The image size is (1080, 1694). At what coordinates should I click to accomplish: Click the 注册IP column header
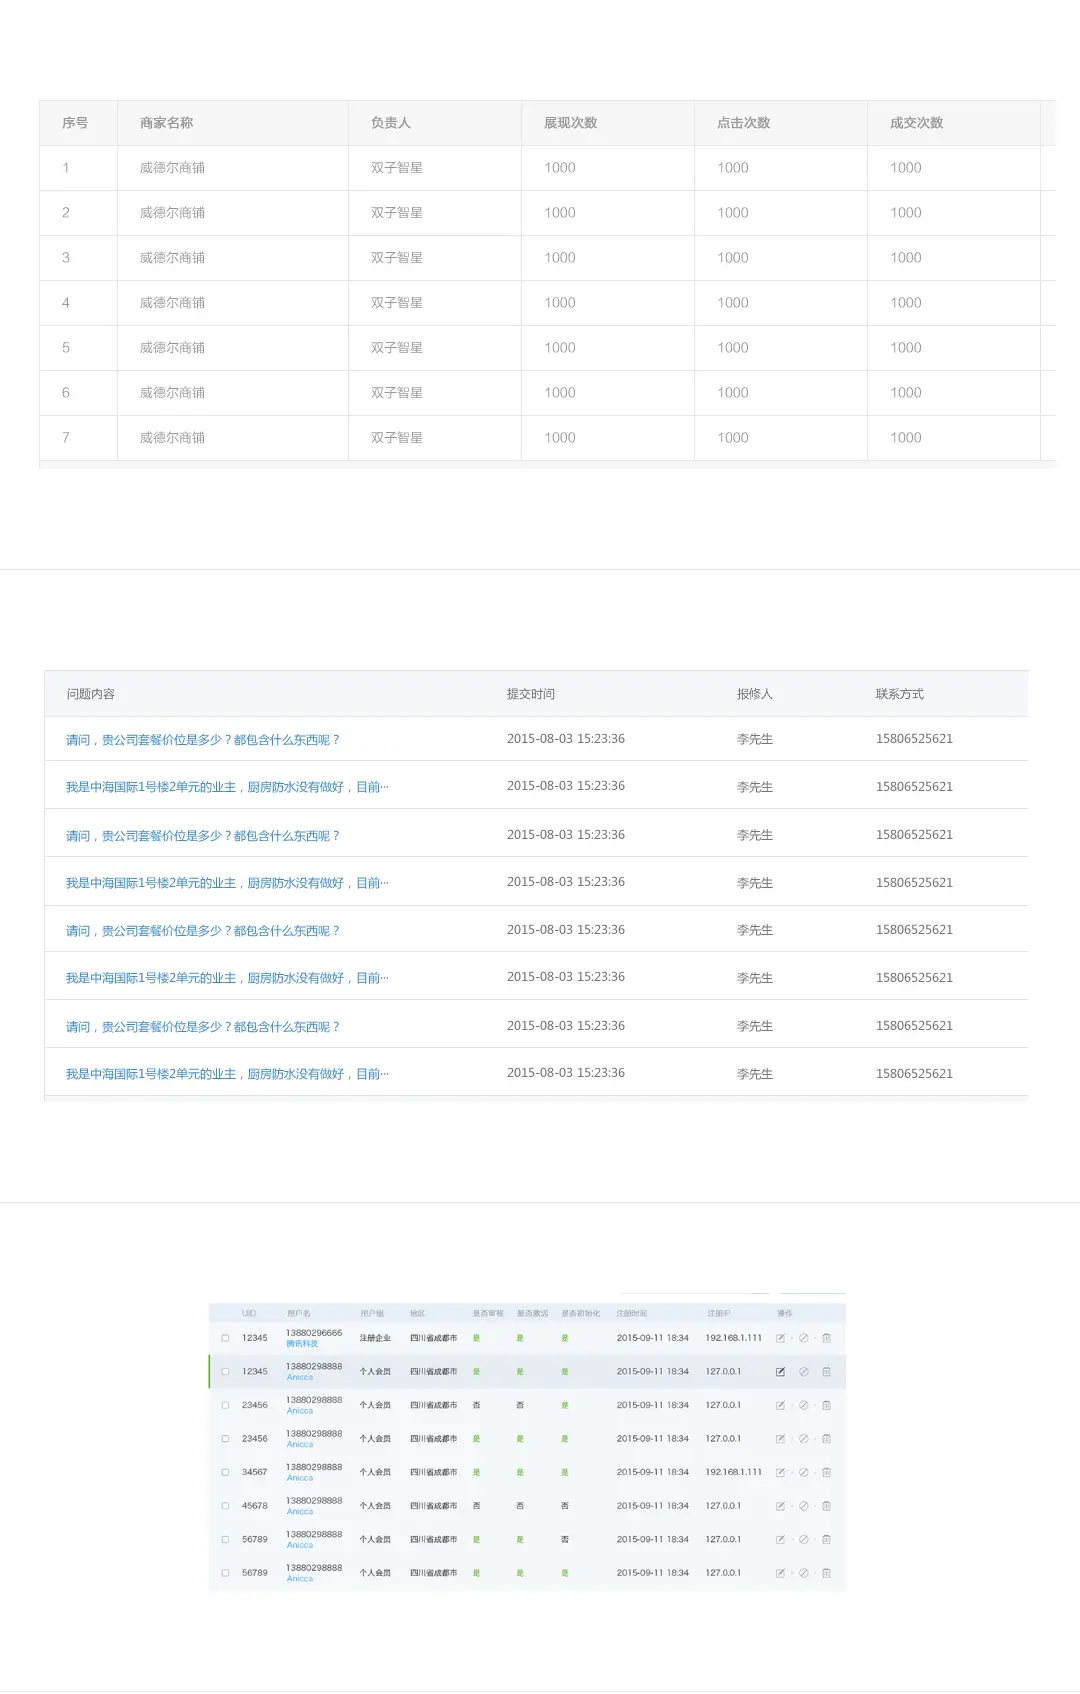click(x=719, y=1313)
